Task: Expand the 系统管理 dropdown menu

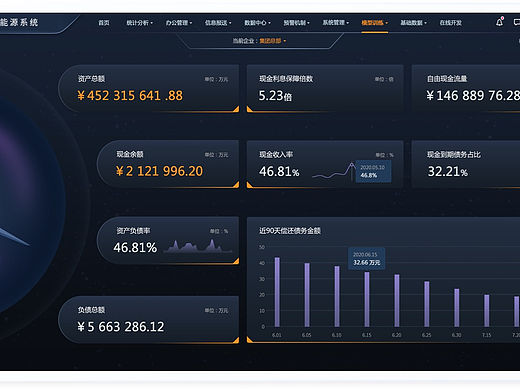Action: [x=335, y=23]
